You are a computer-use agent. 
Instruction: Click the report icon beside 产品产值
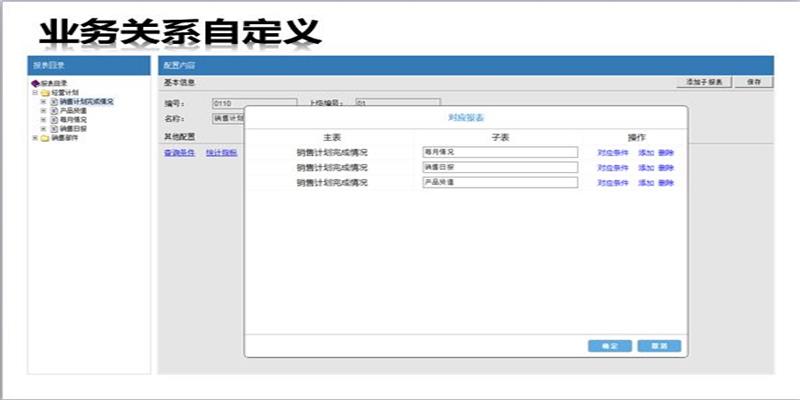(x=54, y=110)
